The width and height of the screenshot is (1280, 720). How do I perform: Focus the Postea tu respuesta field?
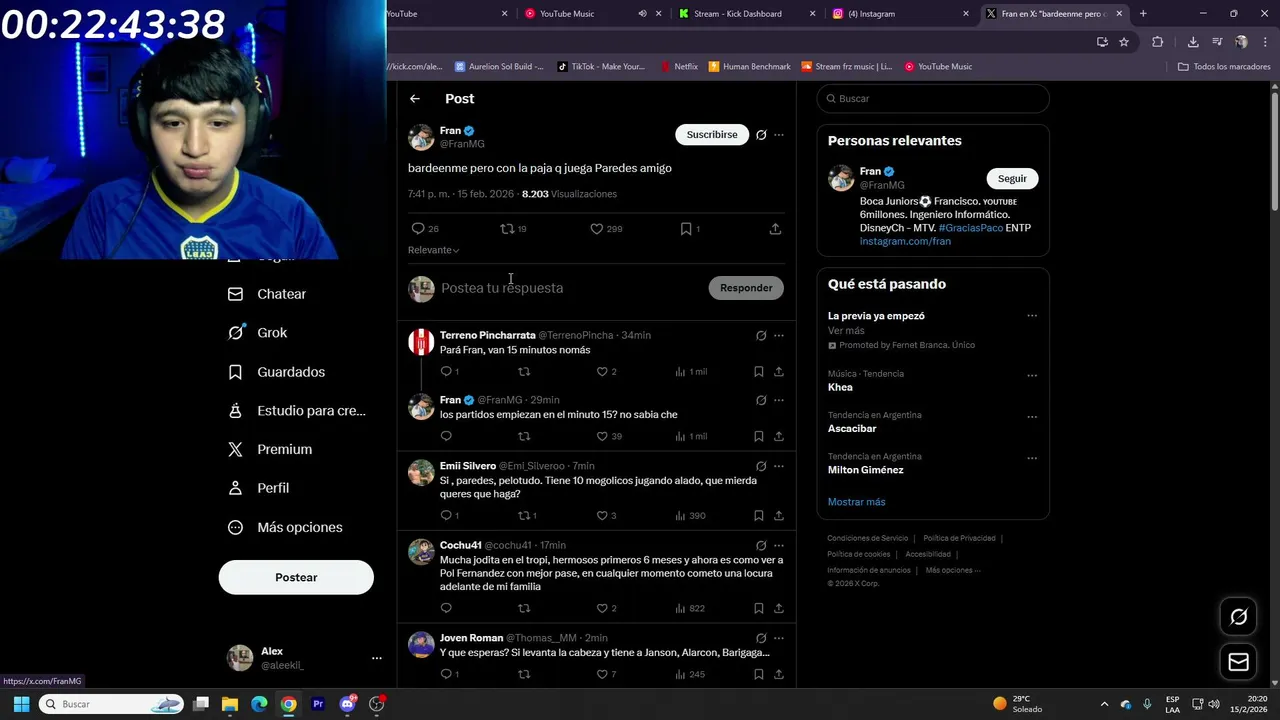click(570, 288)
